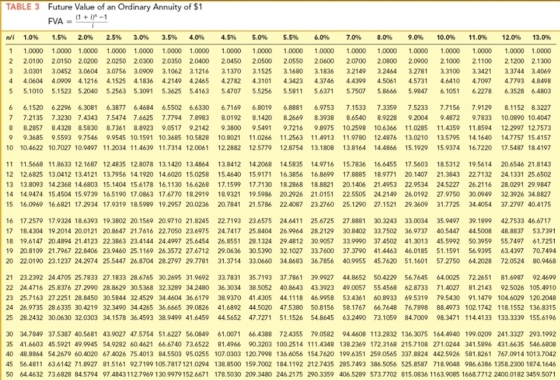The width and height of the screenshot is (560, 380).
Task: Click the cell value '573.7702'
Action: [x=384, y=375]
